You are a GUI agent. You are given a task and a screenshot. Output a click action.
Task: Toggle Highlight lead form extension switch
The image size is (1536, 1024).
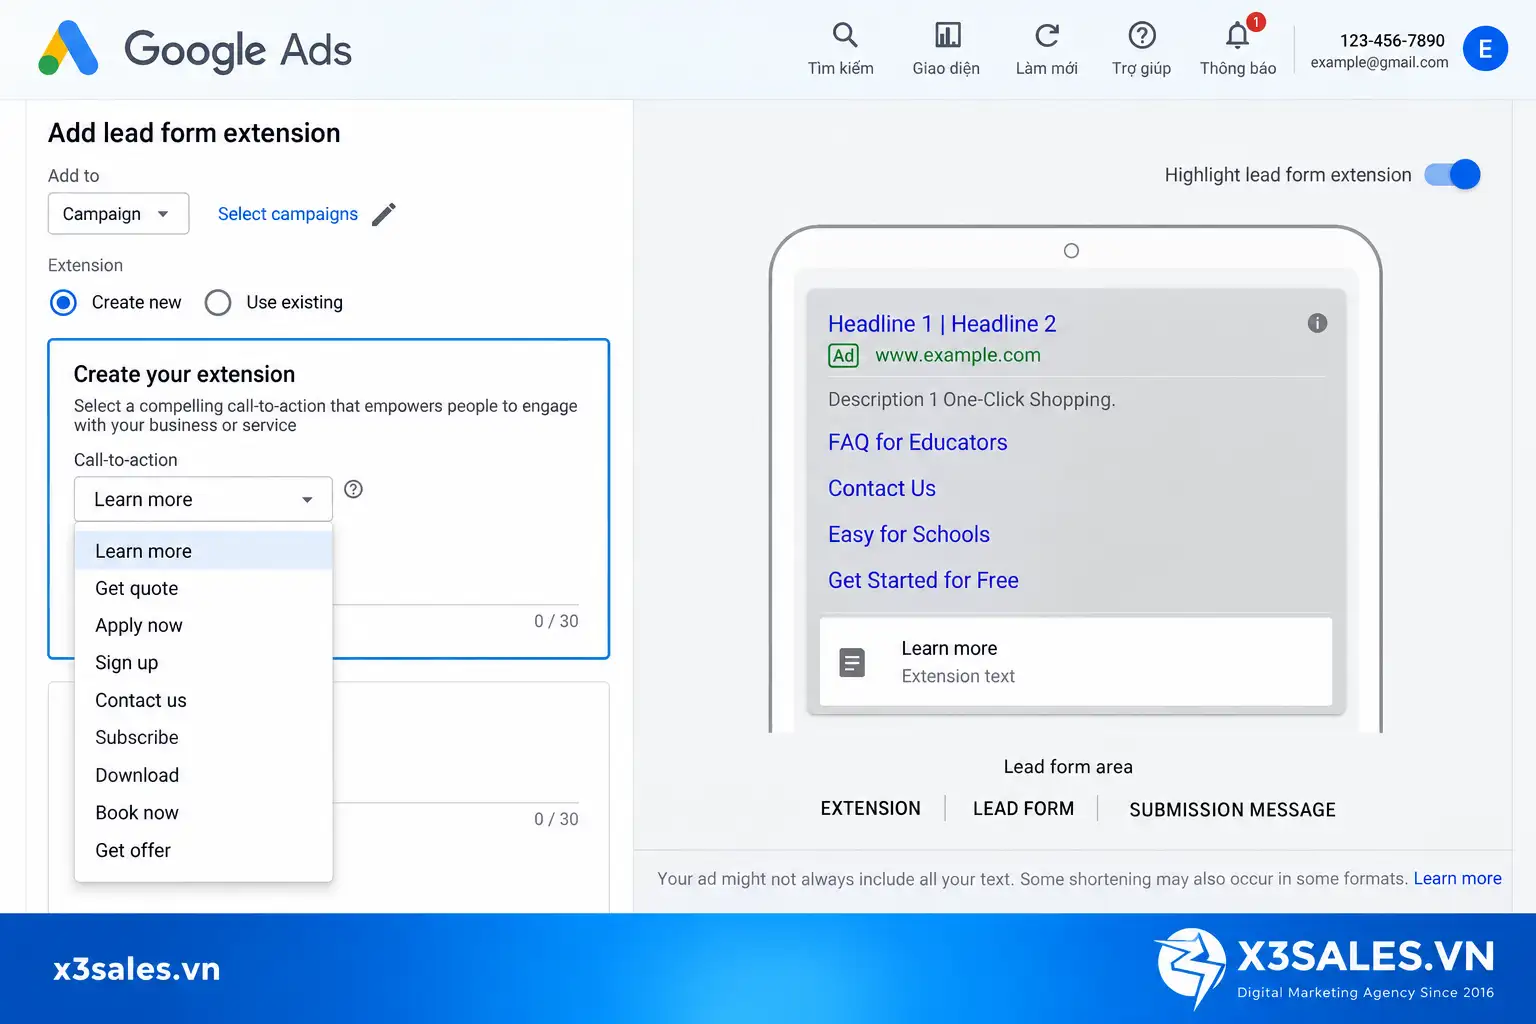tap(1453, 174)
